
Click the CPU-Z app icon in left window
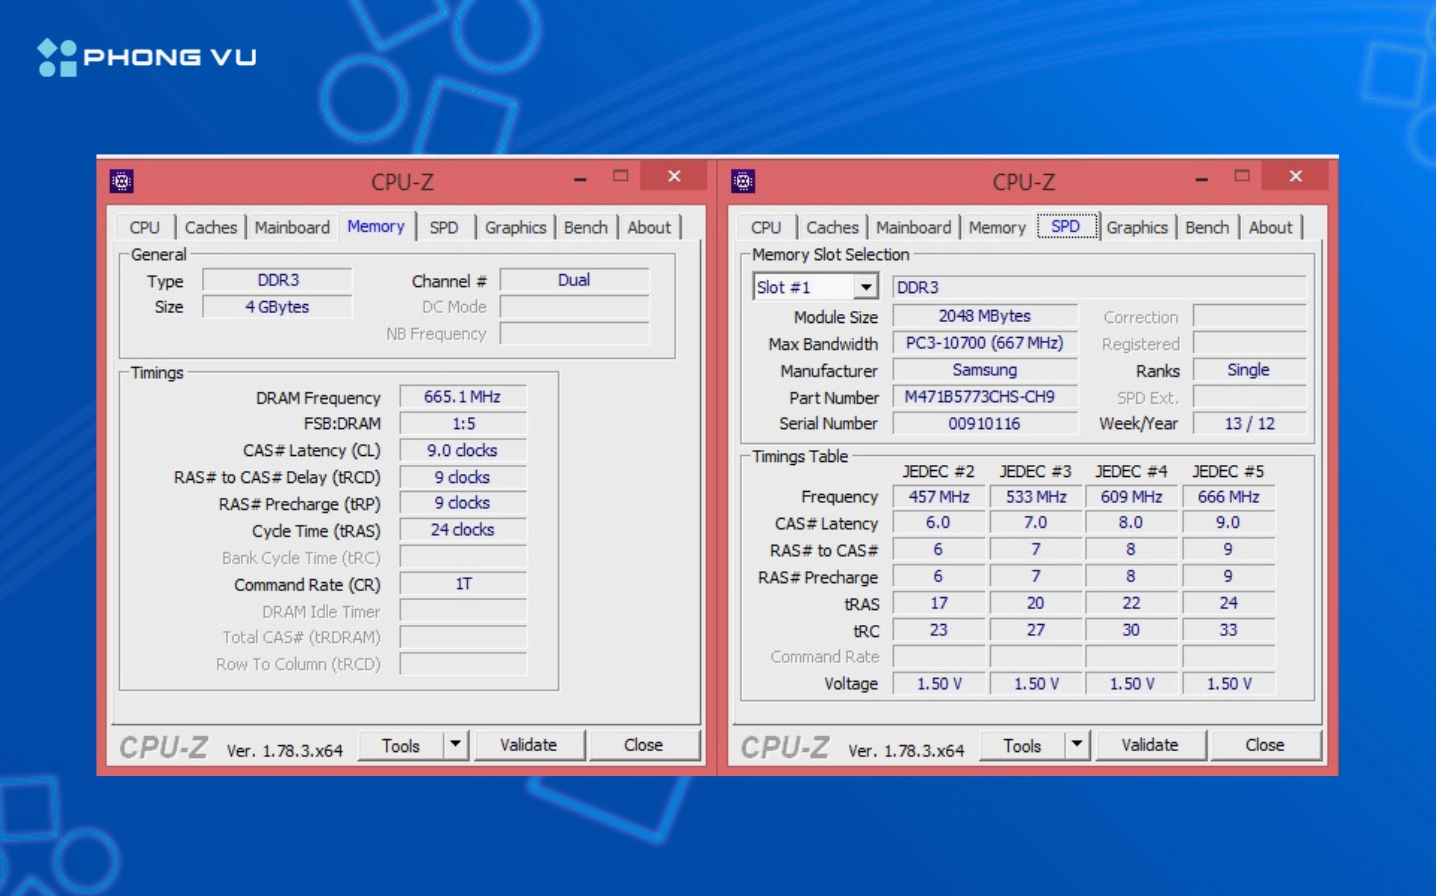tap(122, 181)
